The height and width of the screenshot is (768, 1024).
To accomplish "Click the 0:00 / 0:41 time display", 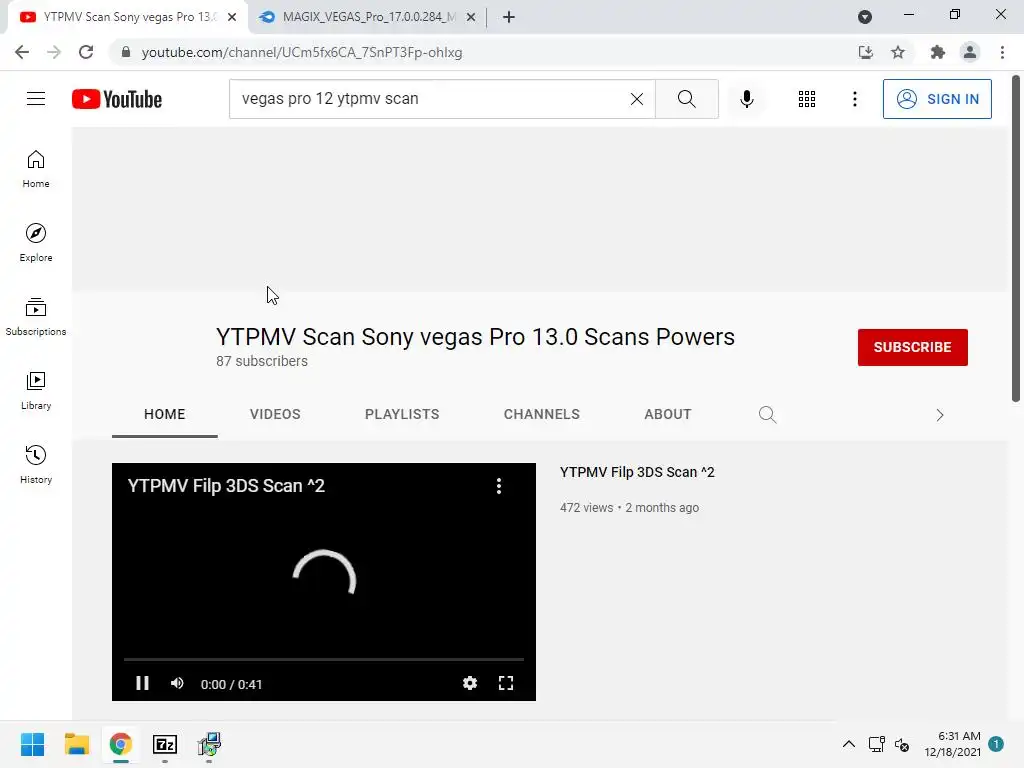I will pyautogui.click(x=231, y=684).
